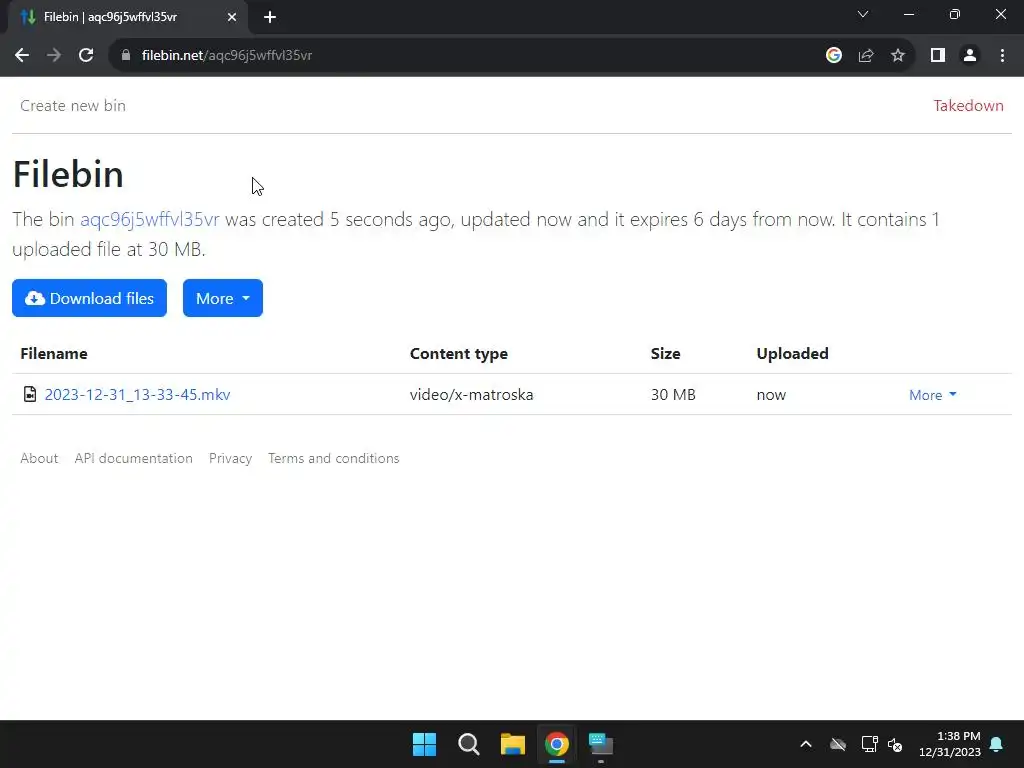Screen dimensions: 1024x768
Task: Open the clock and date flyout
Action: [x=950, y=744]
